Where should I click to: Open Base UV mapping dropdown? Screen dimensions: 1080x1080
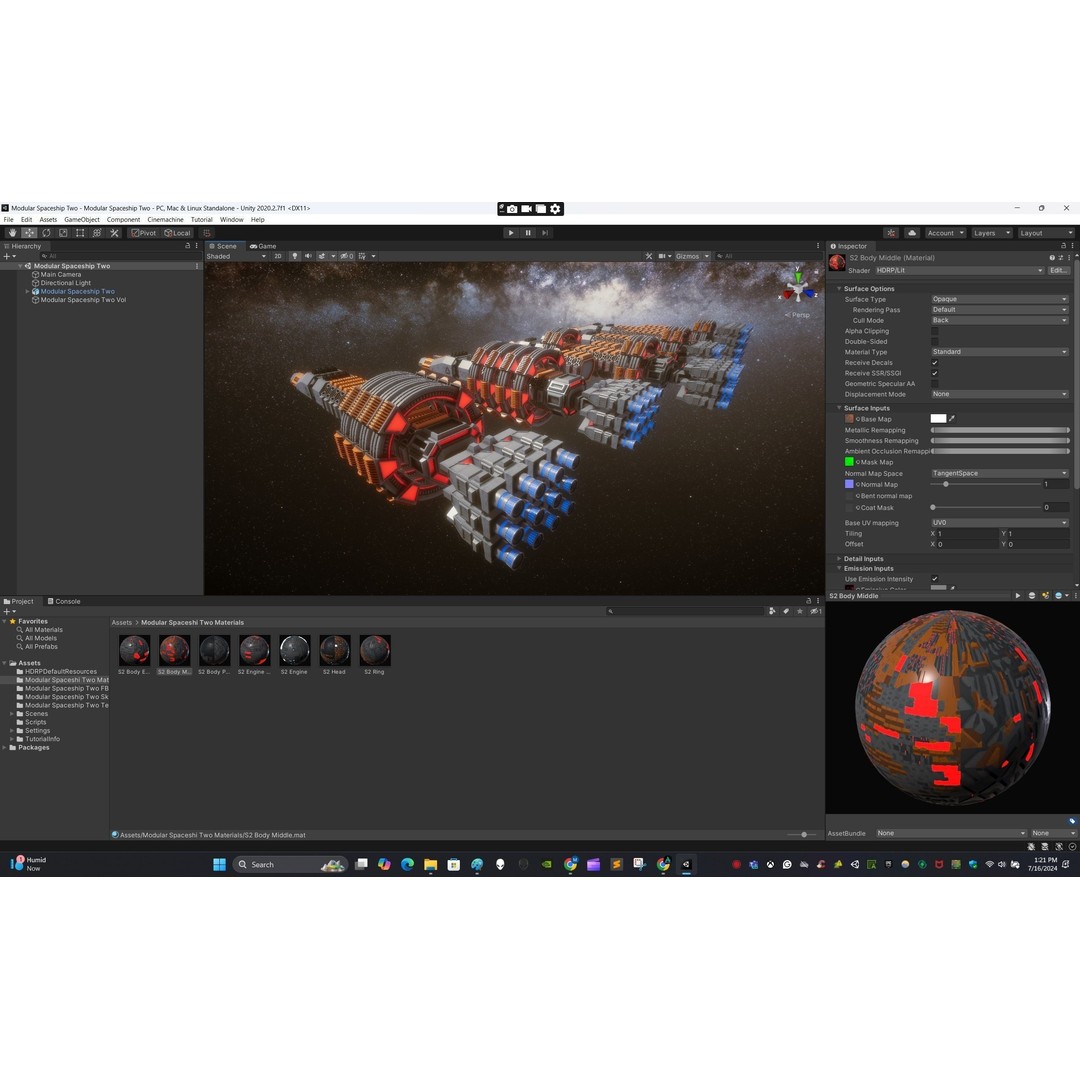999,523
